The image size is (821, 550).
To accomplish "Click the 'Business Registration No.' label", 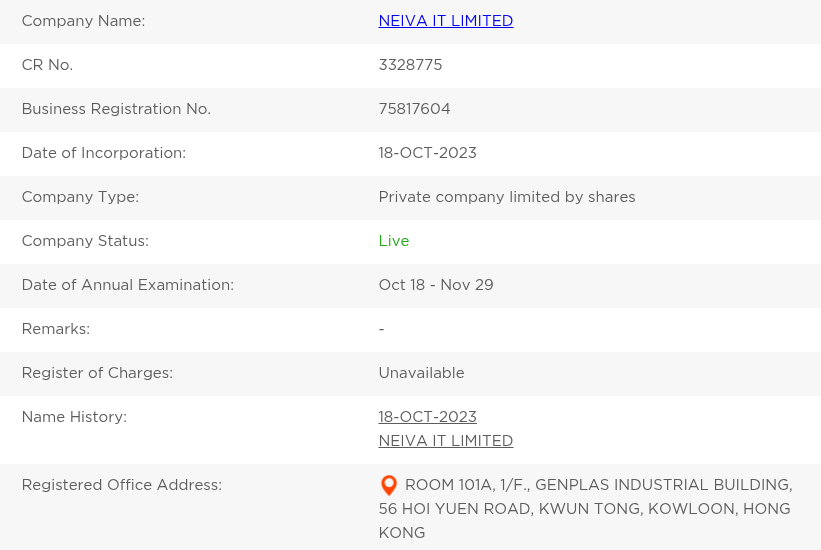I will 116,109.
